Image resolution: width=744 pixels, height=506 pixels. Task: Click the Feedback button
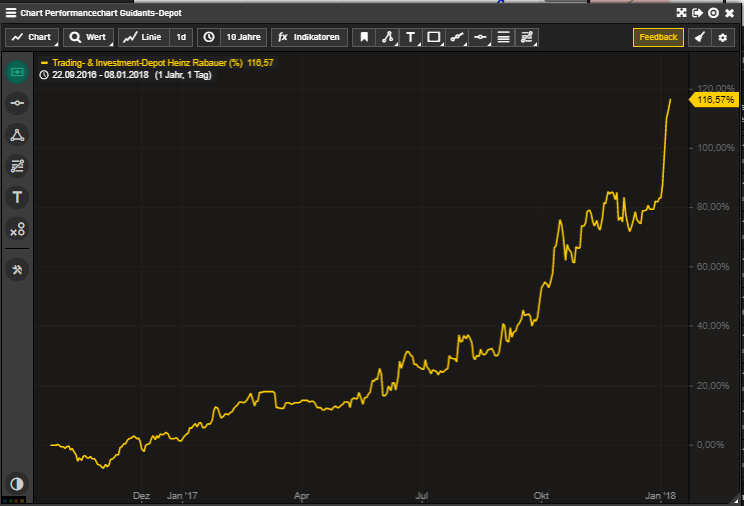click(658, 37)
